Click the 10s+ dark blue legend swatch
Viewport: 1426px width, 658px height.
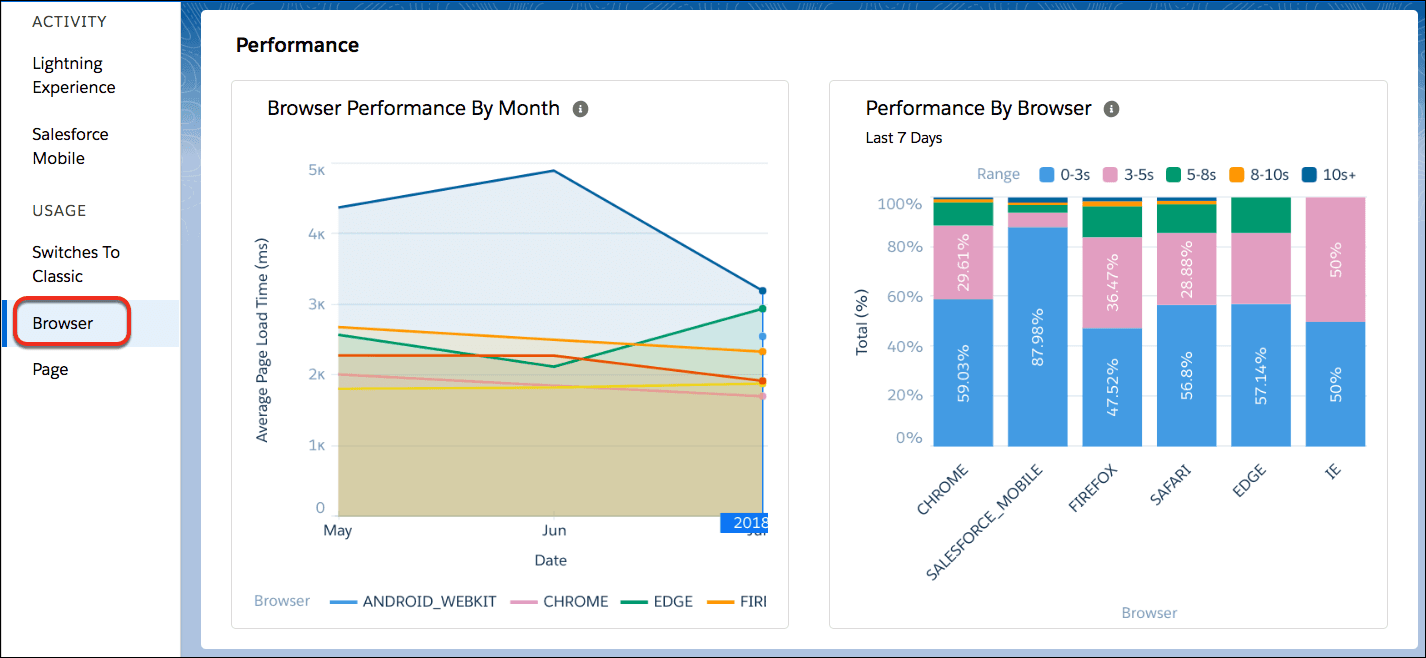(1309, 175)
